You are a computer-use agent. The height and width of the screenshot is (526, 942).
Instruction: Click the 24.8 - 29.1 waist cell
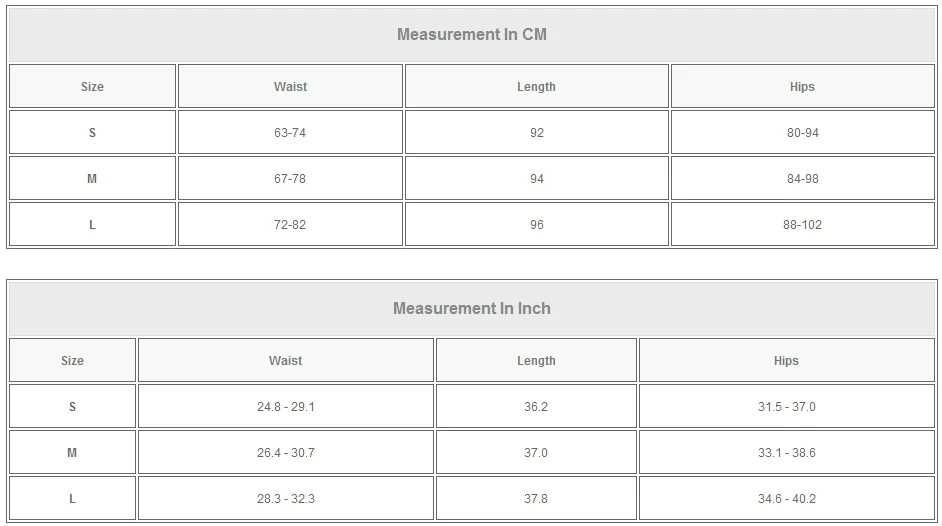point(285,407)
